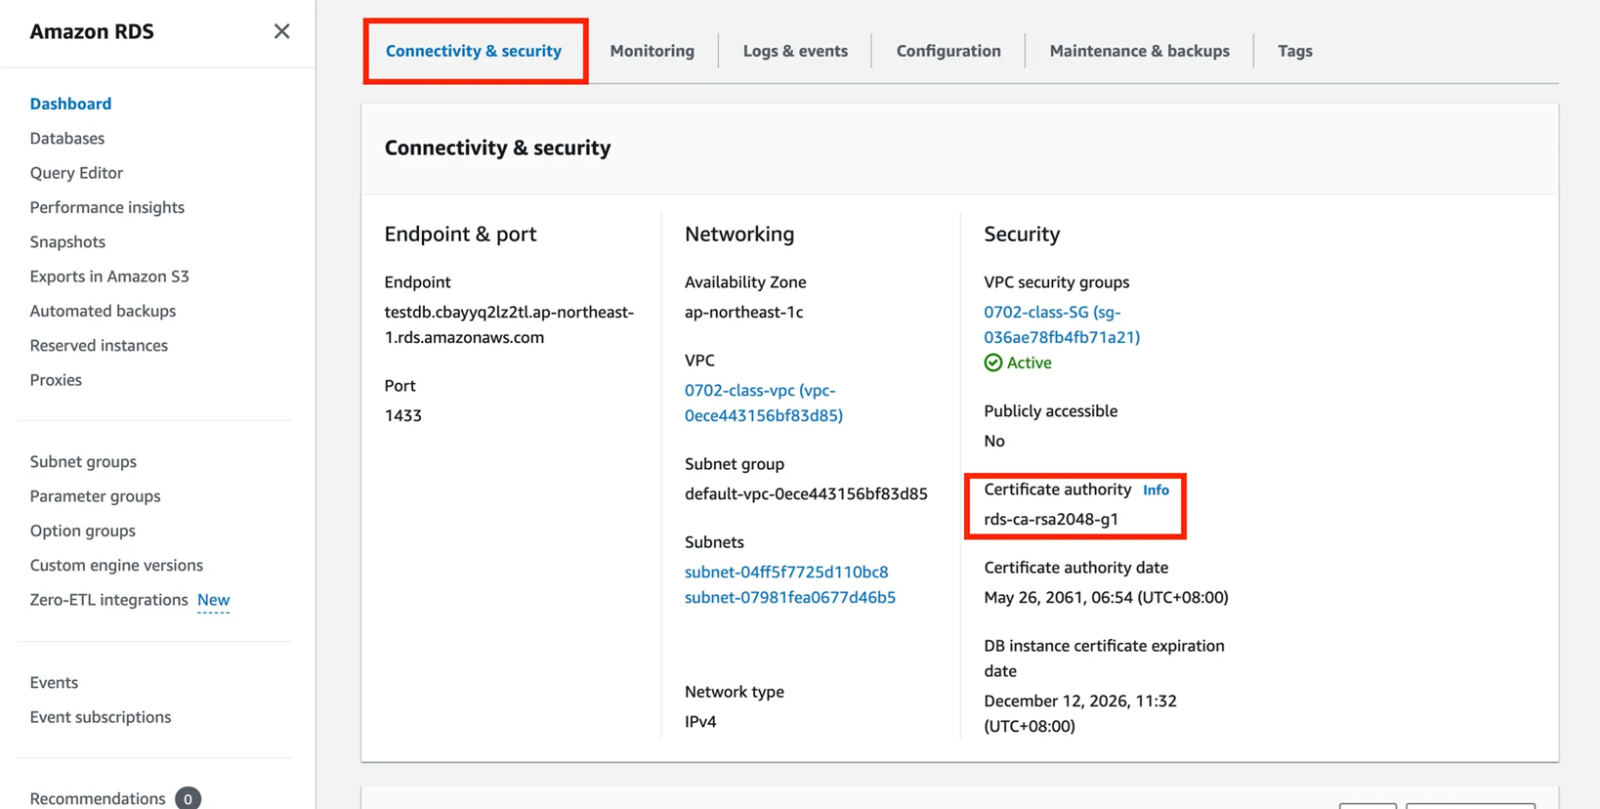Screen dimensions: 1600x809
Task: Select Maintenance & backups tab
Action: click(x=1139, y=51)
